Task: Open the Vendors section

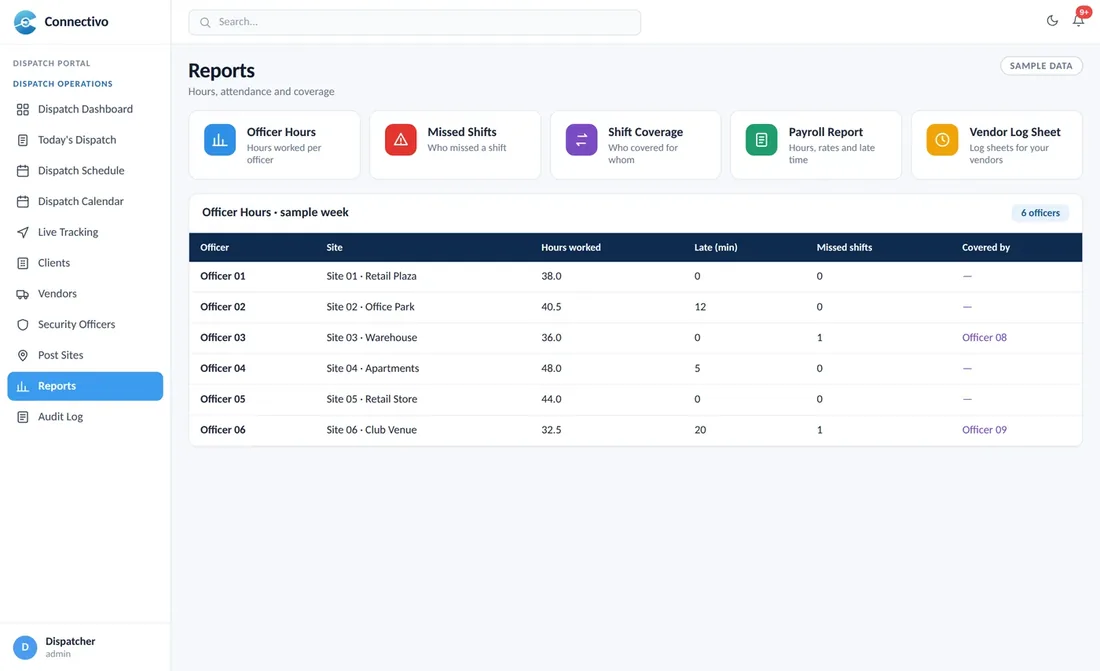Action: point(85,294)
